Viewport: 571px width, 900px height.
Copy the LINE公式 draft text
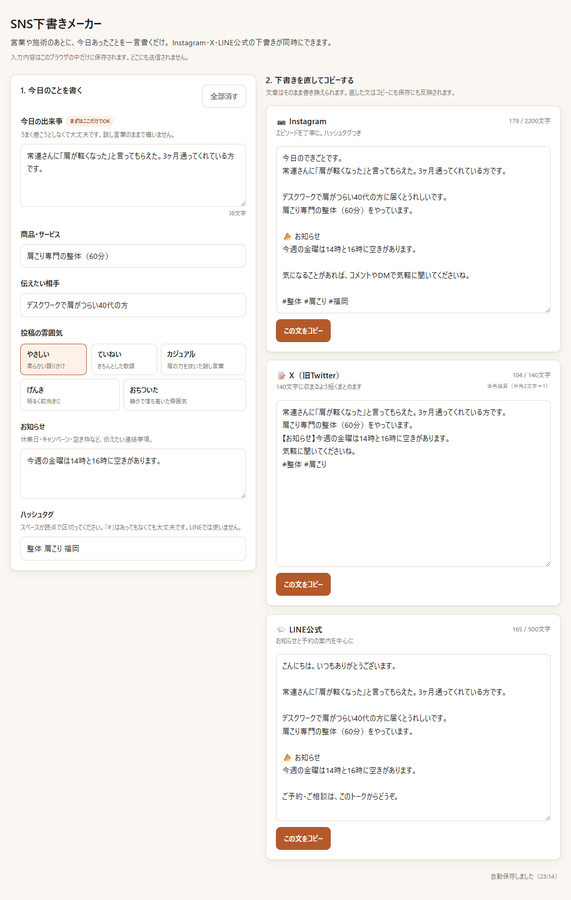coord(303,838)
